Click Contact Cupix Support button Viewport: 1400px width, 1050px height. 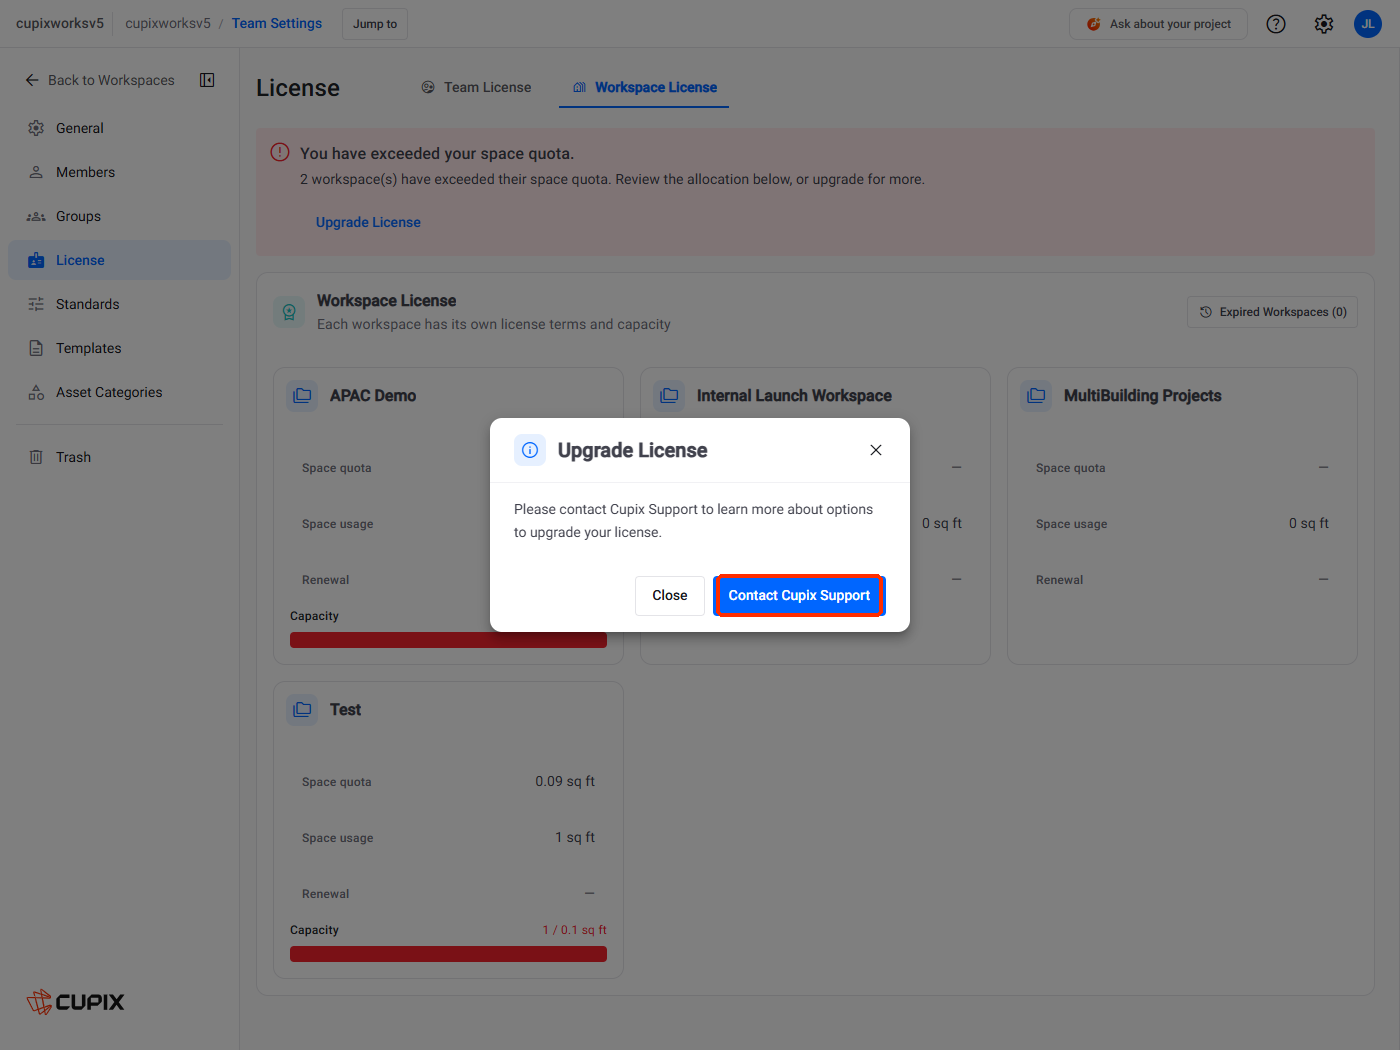(799, 596)
